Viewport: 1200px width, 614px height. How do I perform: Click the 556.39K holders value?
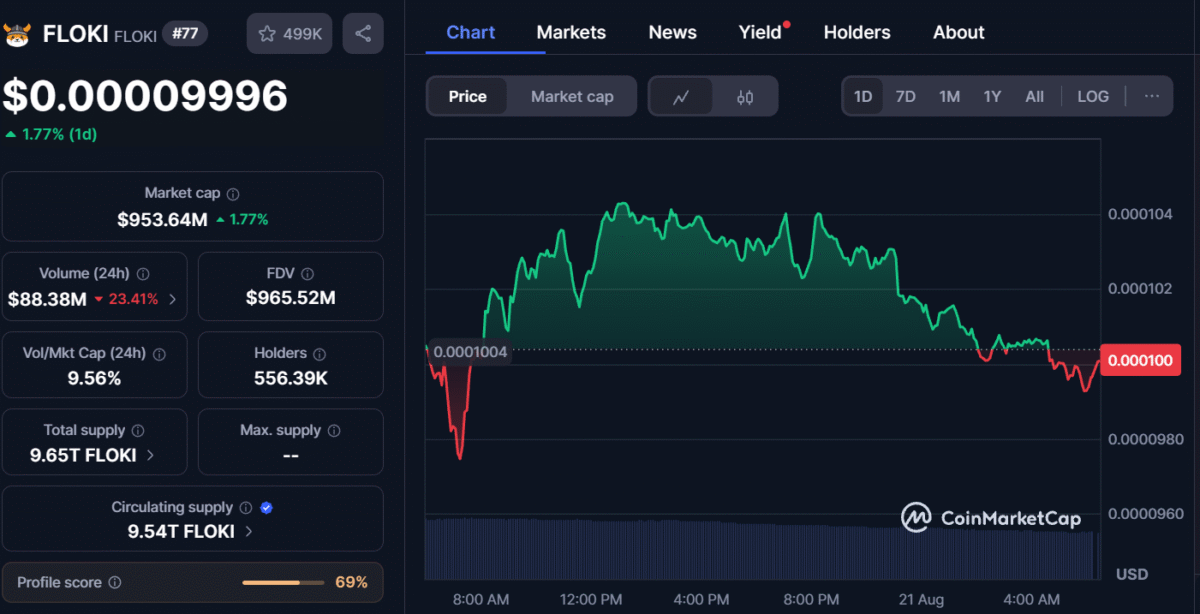click(x=291, y=378)
